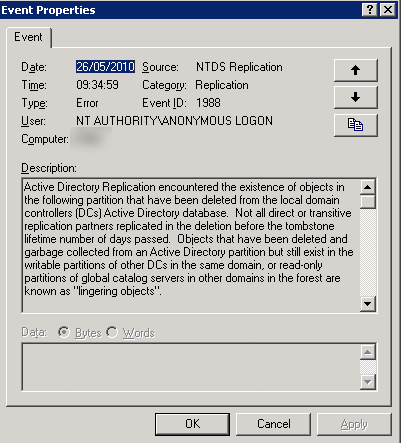Click data box scrollbar up arrow
The image size is (401, 443).
click(368, 352)
